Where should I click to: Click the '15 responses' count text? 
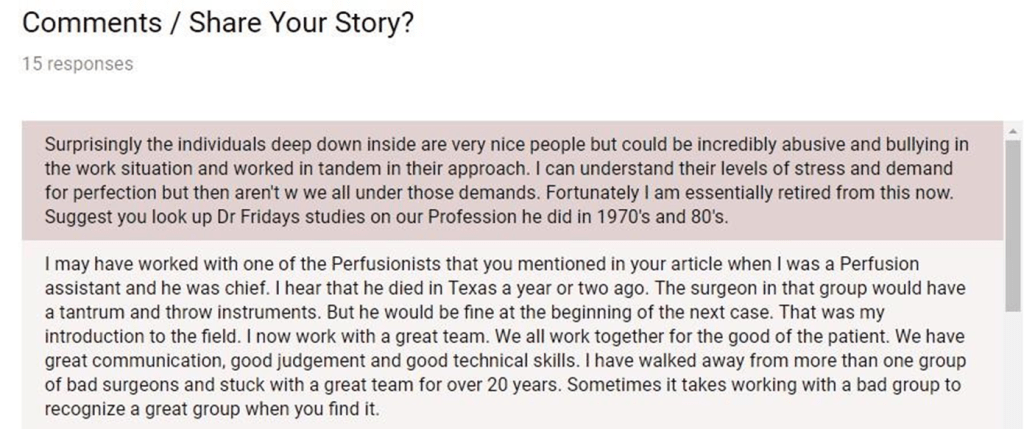pos(77,64)
